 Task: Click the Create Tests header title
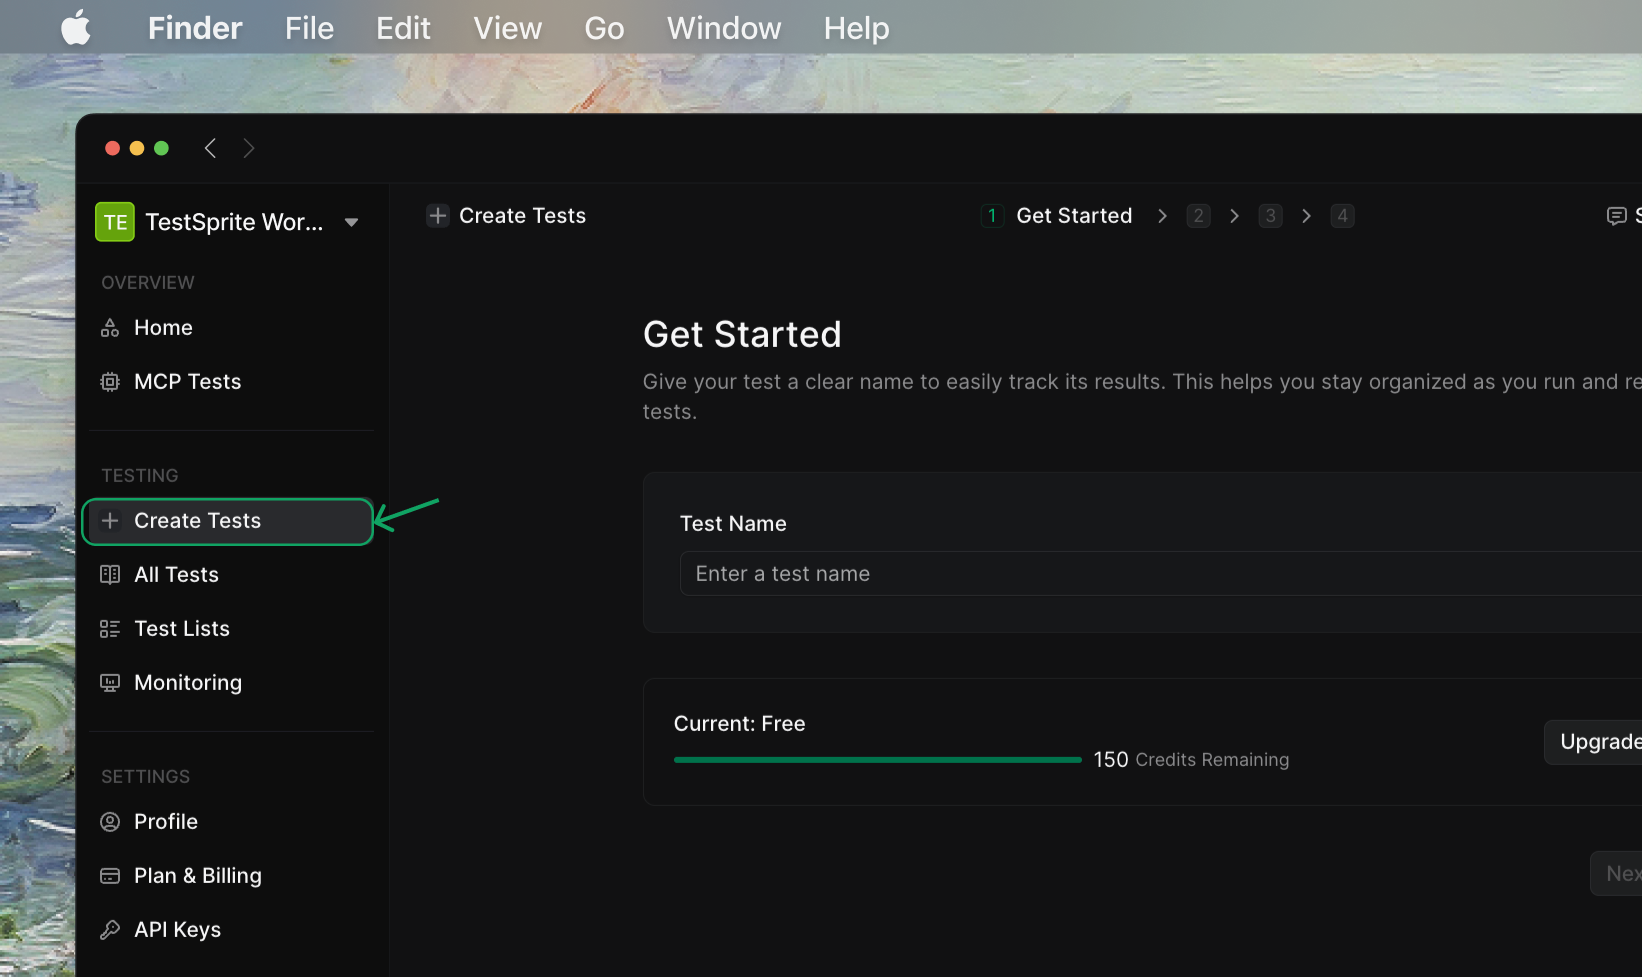[522, 216]
